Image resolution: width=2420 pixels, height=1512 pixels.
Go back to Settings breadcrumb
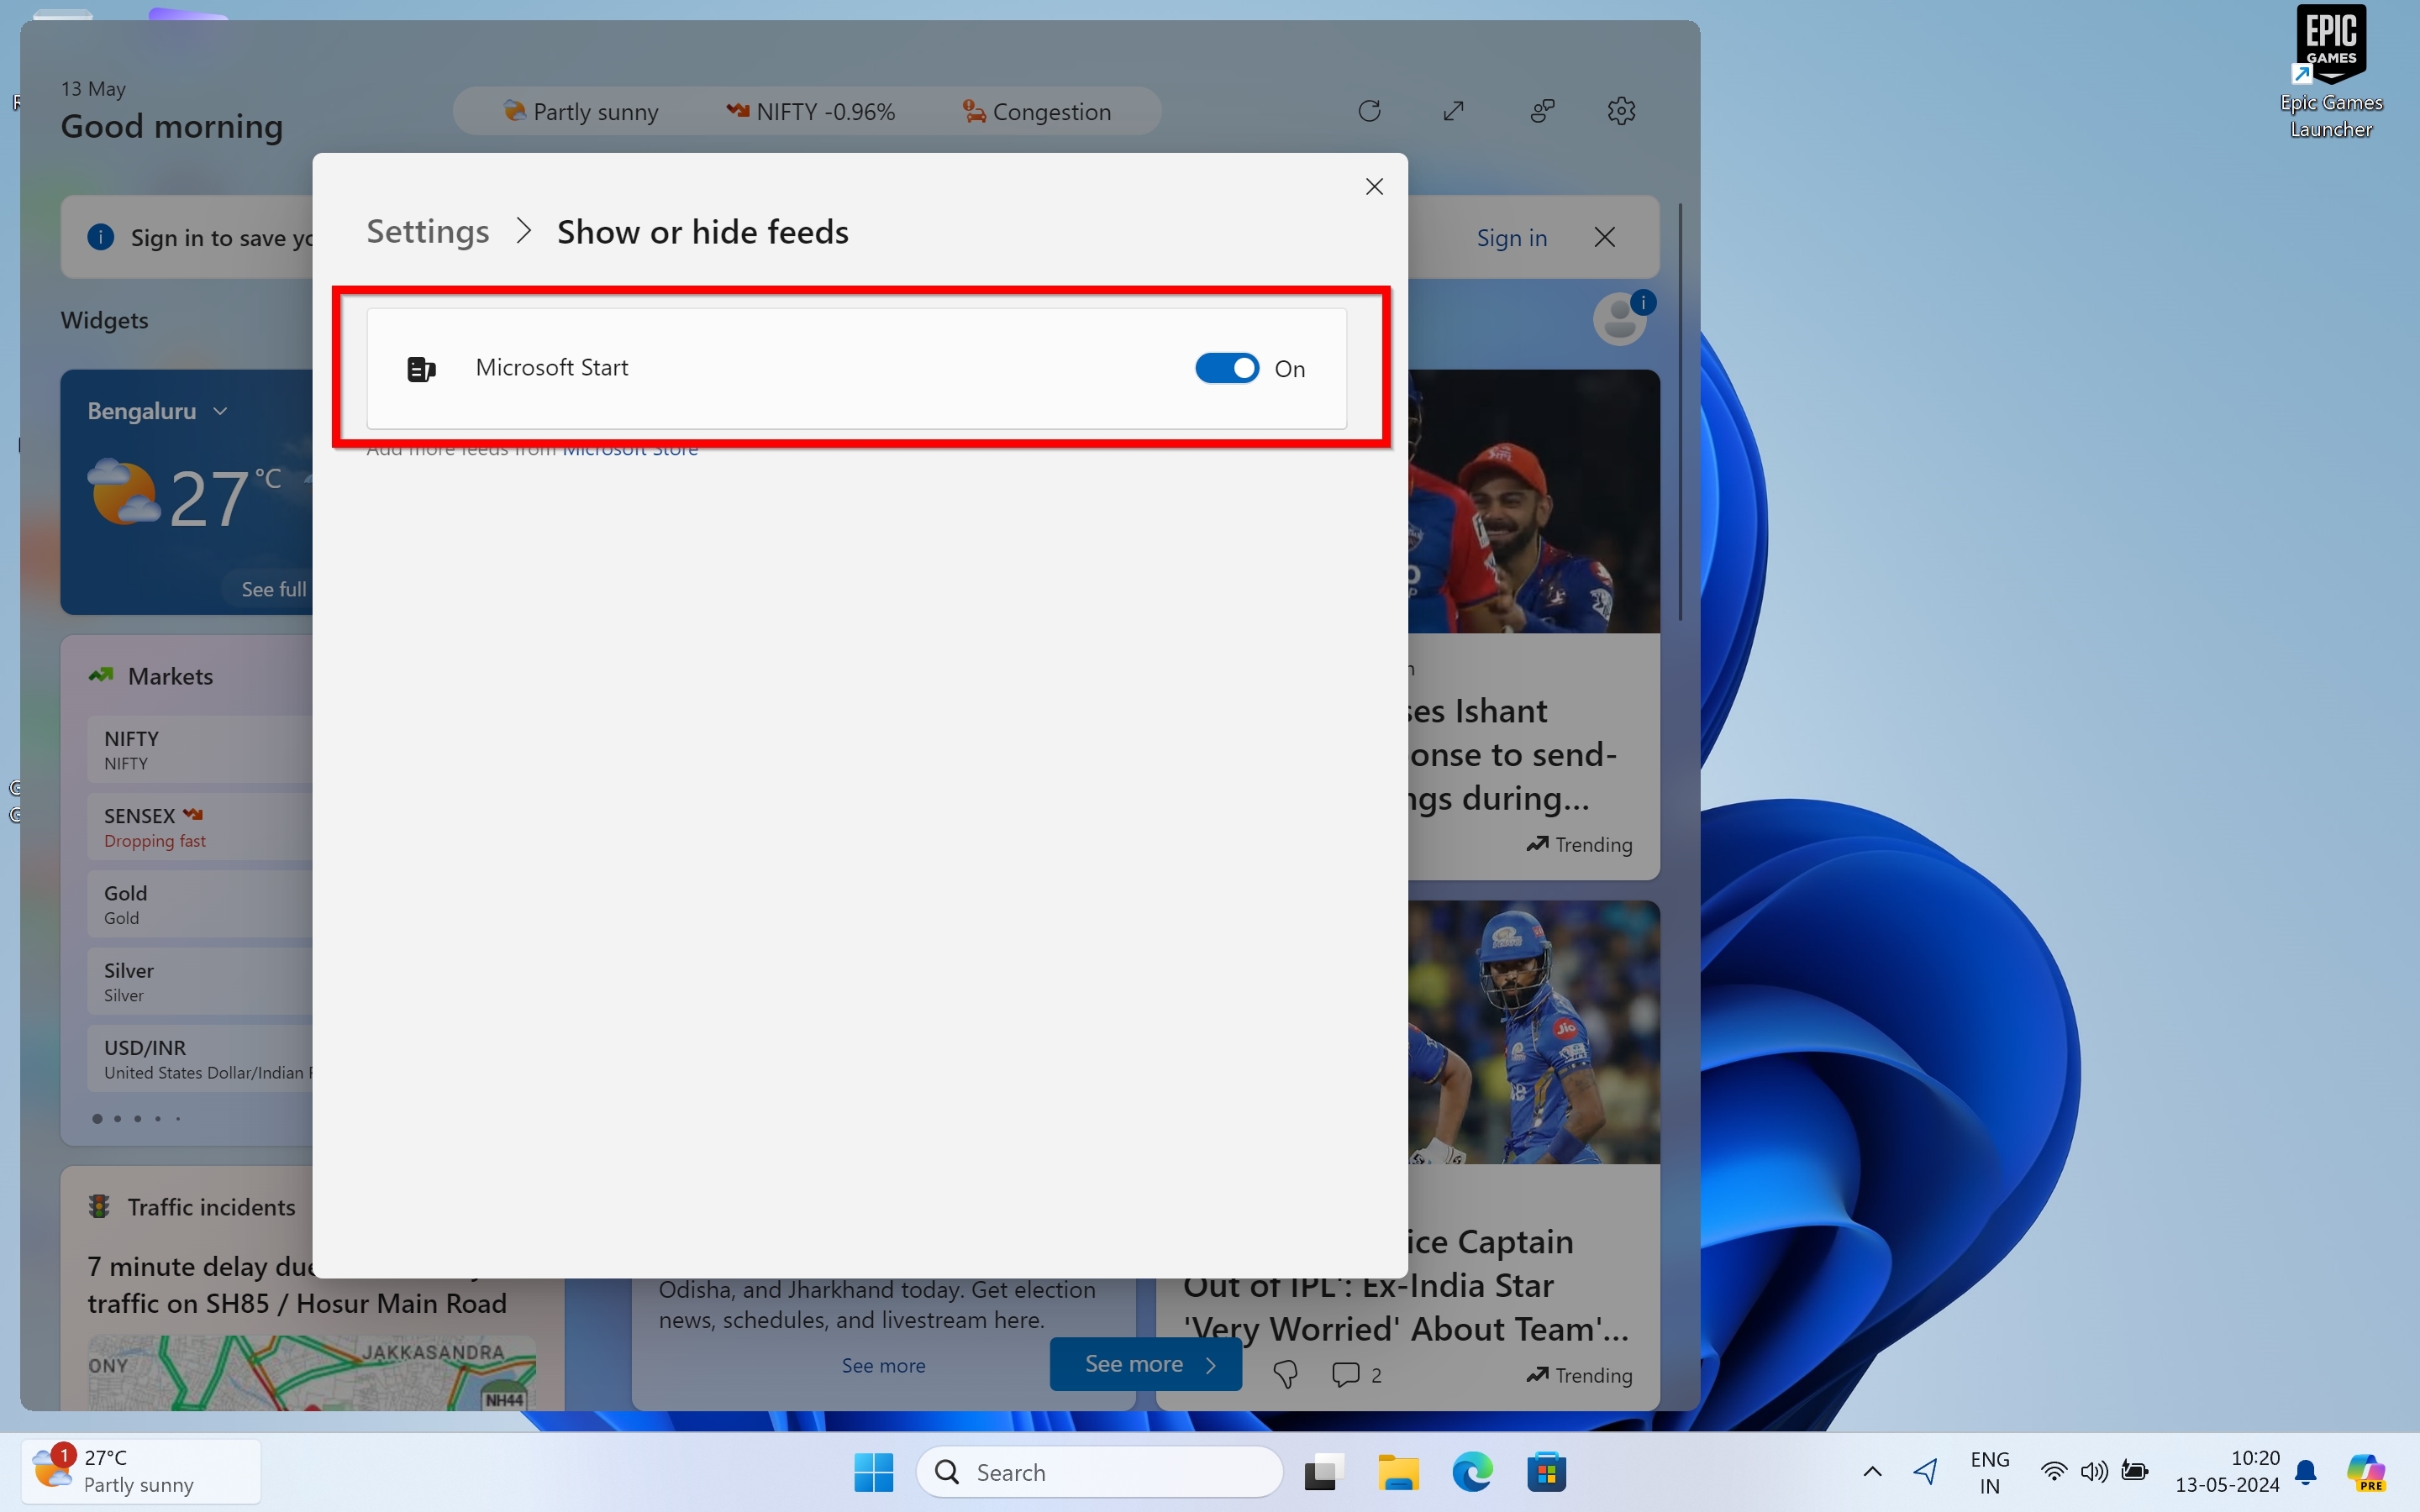(427, 232)
